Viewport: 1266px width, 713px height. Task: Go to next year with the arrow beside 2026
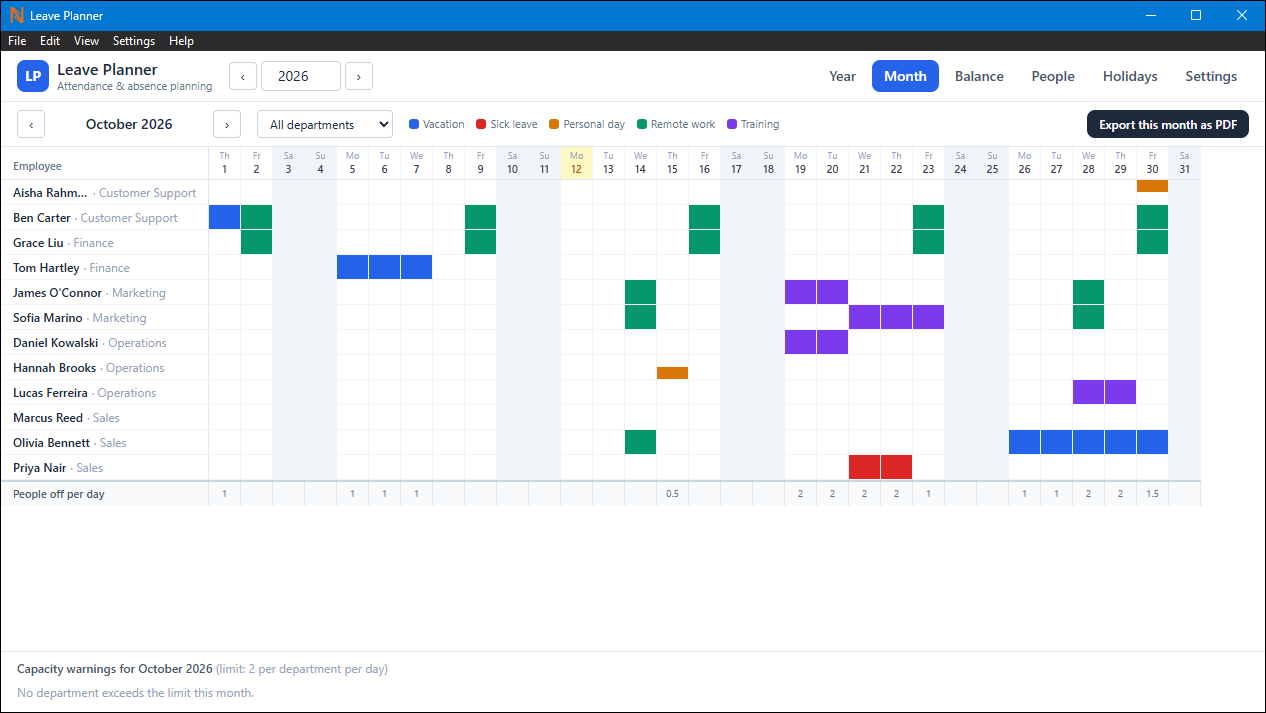(359, 76)
